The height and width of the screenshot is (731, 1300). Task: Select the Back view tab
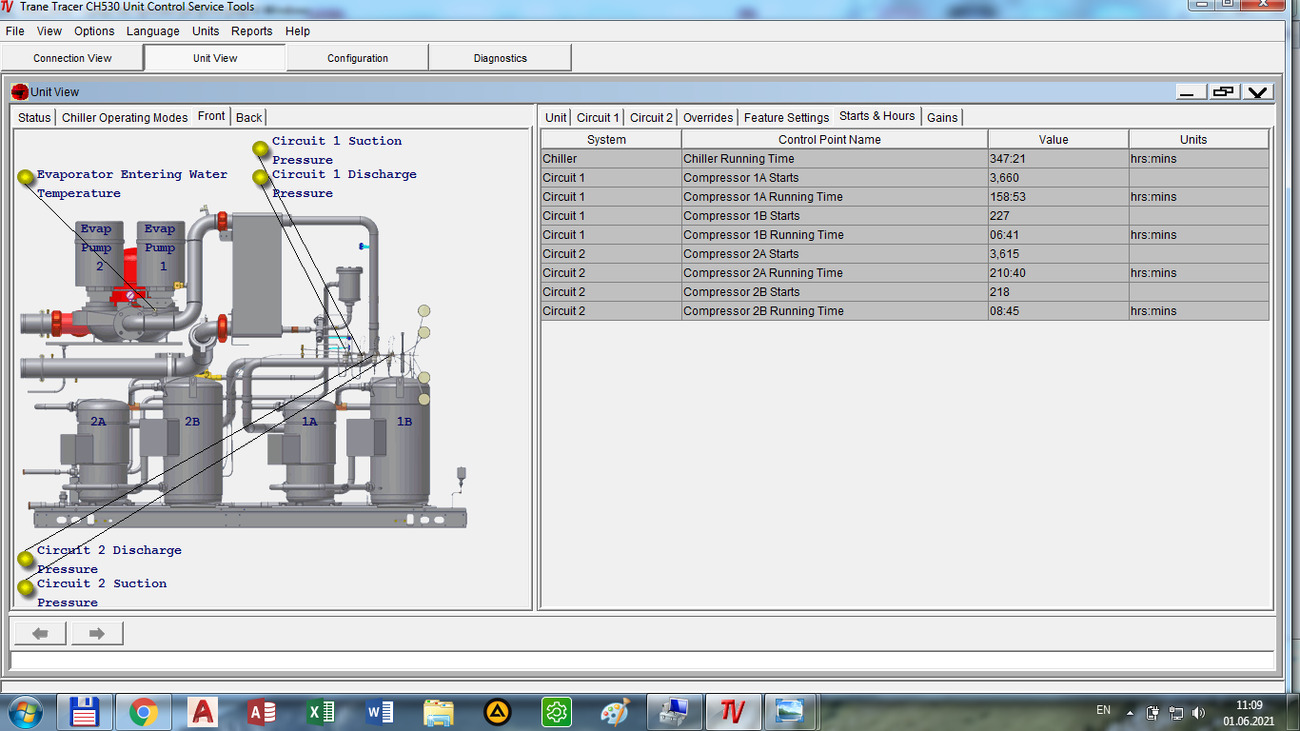tap(249, 117)
